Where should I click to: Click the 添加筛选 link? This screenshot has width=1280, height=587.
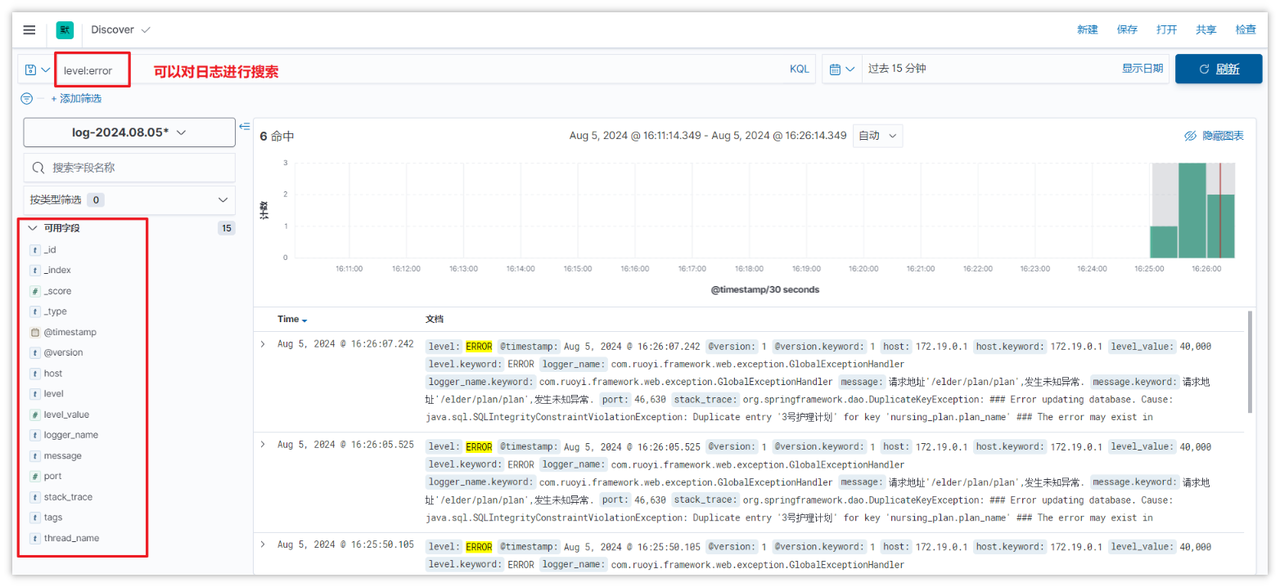point(76,99)
